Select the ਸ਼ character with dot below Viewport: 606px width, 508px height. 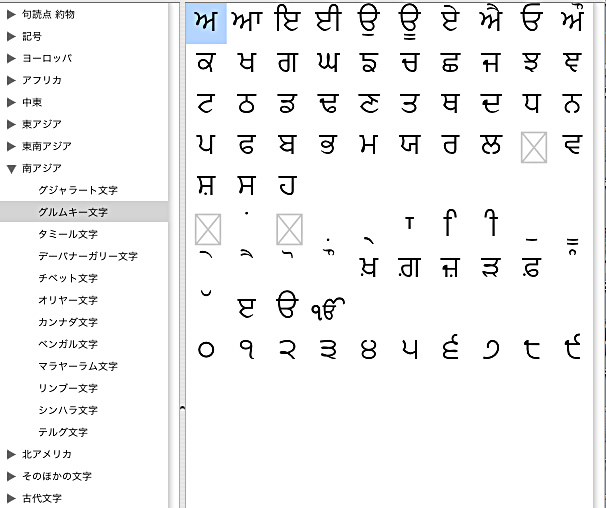[206, 186]
